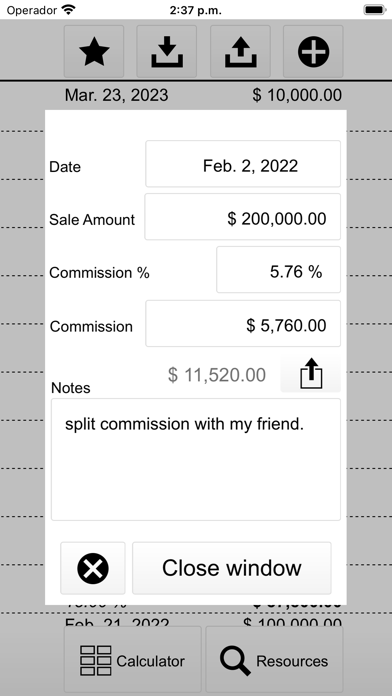Click the upload export toolbar icon
This screenshot has width=392, height=696.
click(x=240, y=51)
